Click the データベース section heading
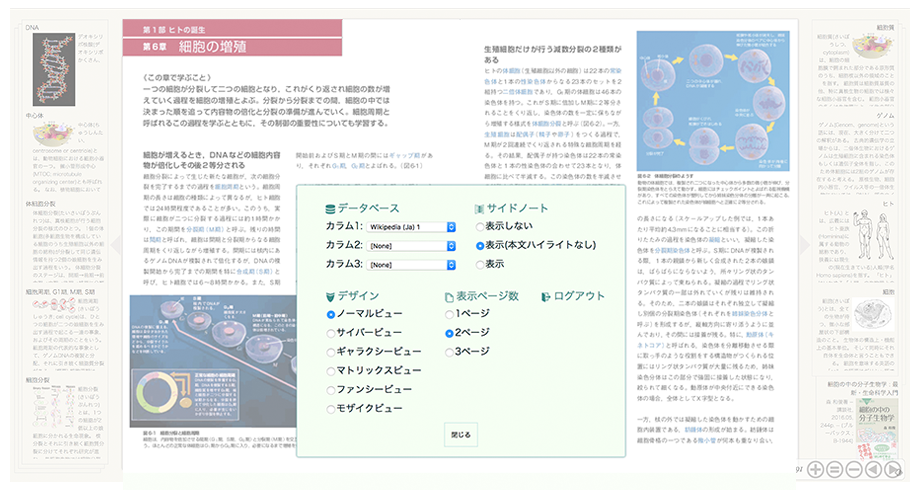The width and height of the screenshot is (920, 490). tap(368, 208)
